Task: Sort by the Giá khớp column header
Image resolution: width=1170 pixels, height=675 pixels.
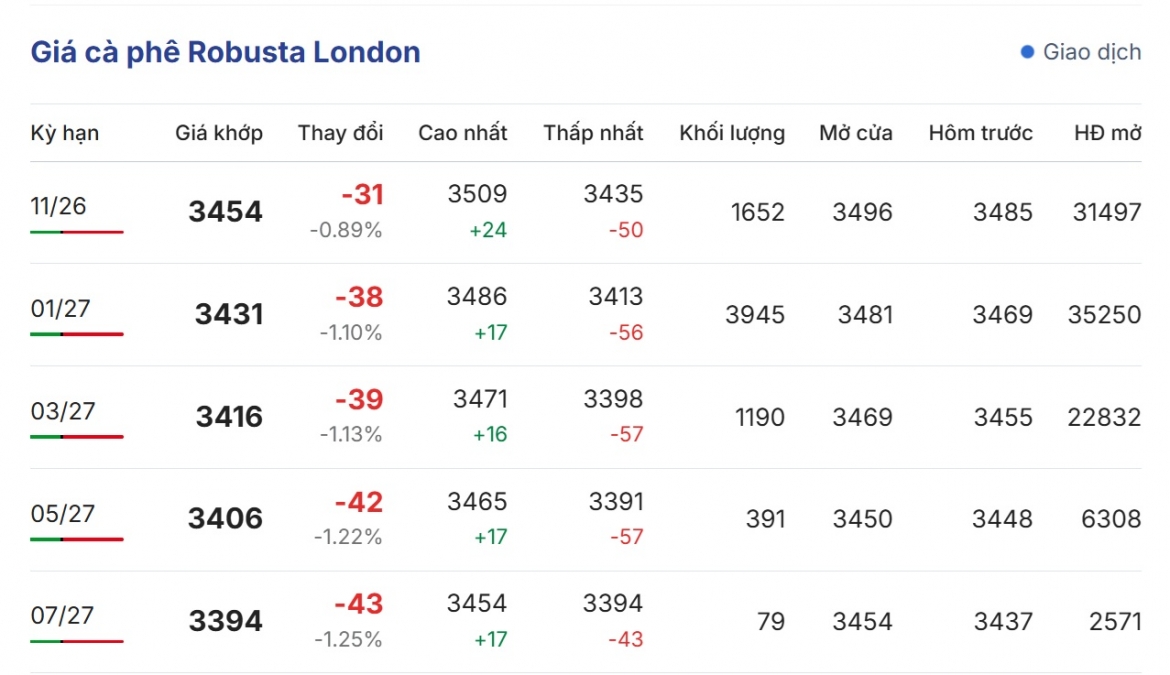Action: tap(219, 133)
